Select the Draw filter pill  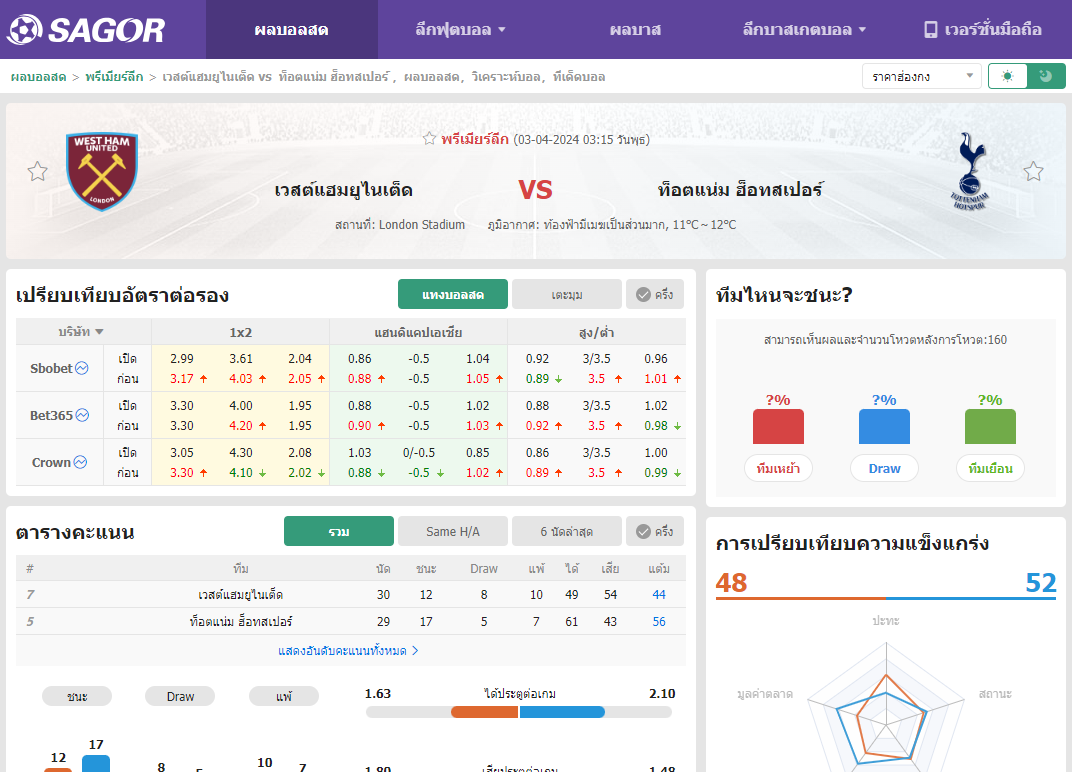tap(180, 696)
